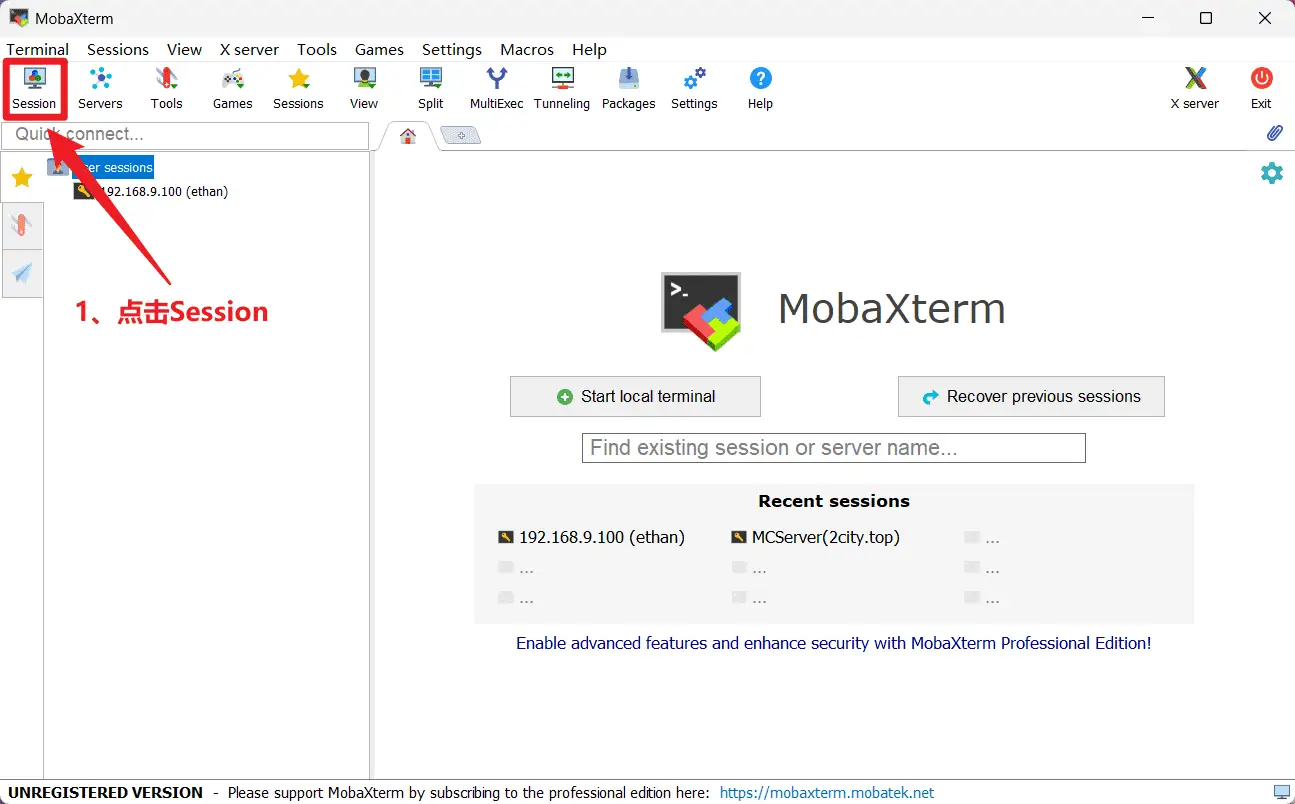Open the Macros paper-plane sidebar tab
The image size is (1295, 804).
coord(22,273)
